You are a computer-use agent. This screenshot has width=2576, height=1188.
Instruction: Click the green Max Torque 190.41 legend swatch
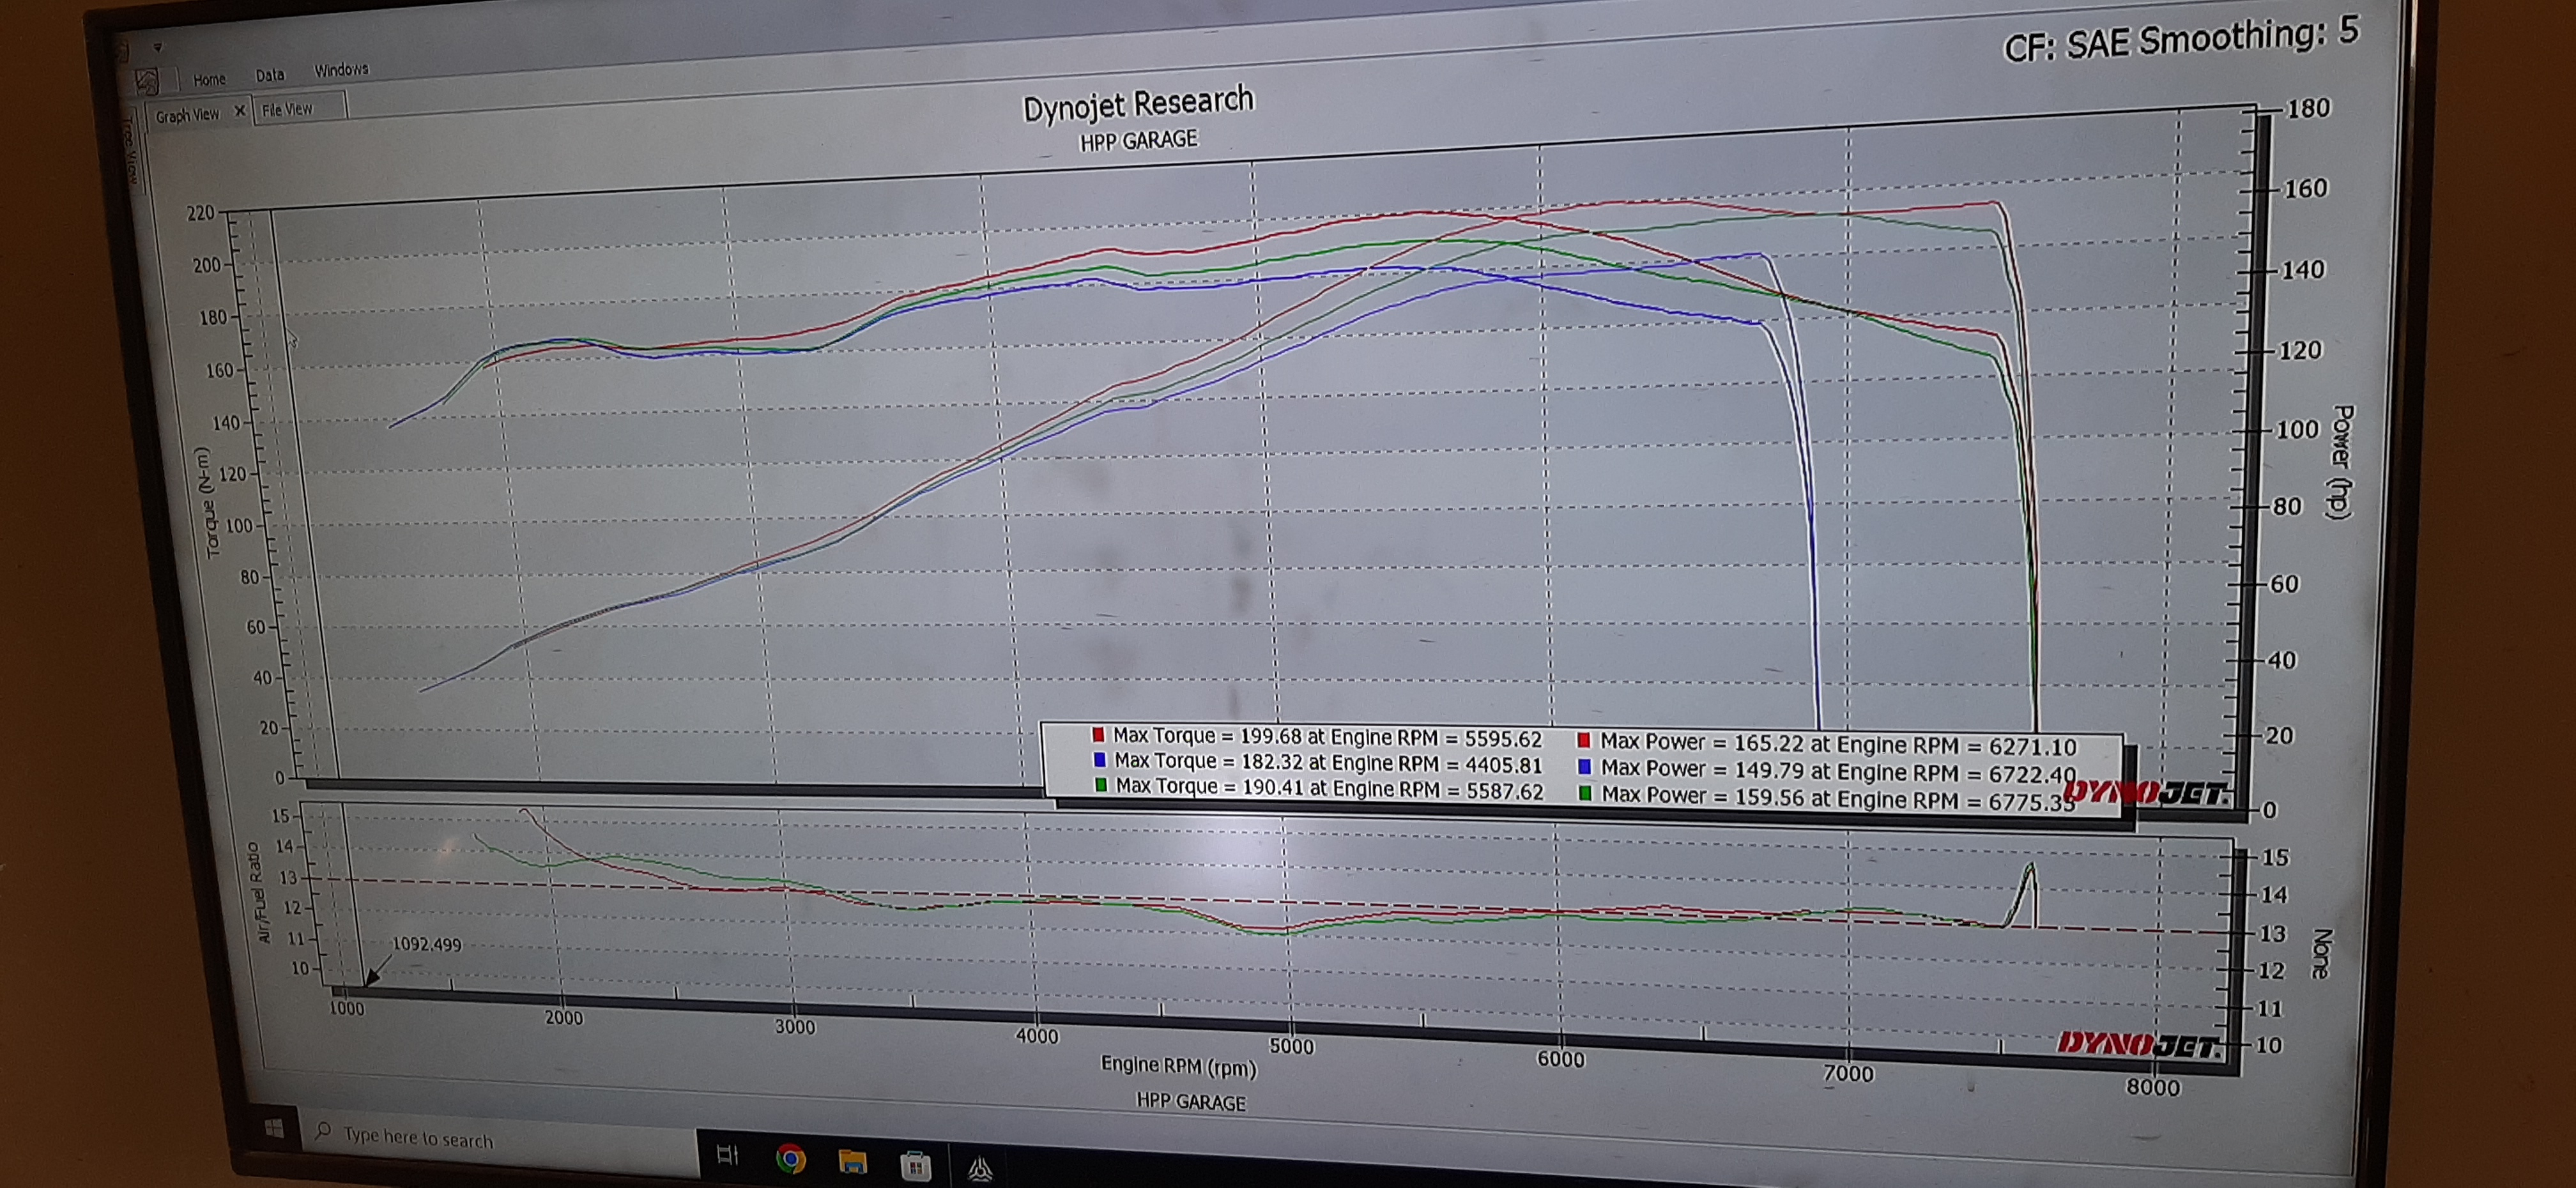pos(1101,785)
